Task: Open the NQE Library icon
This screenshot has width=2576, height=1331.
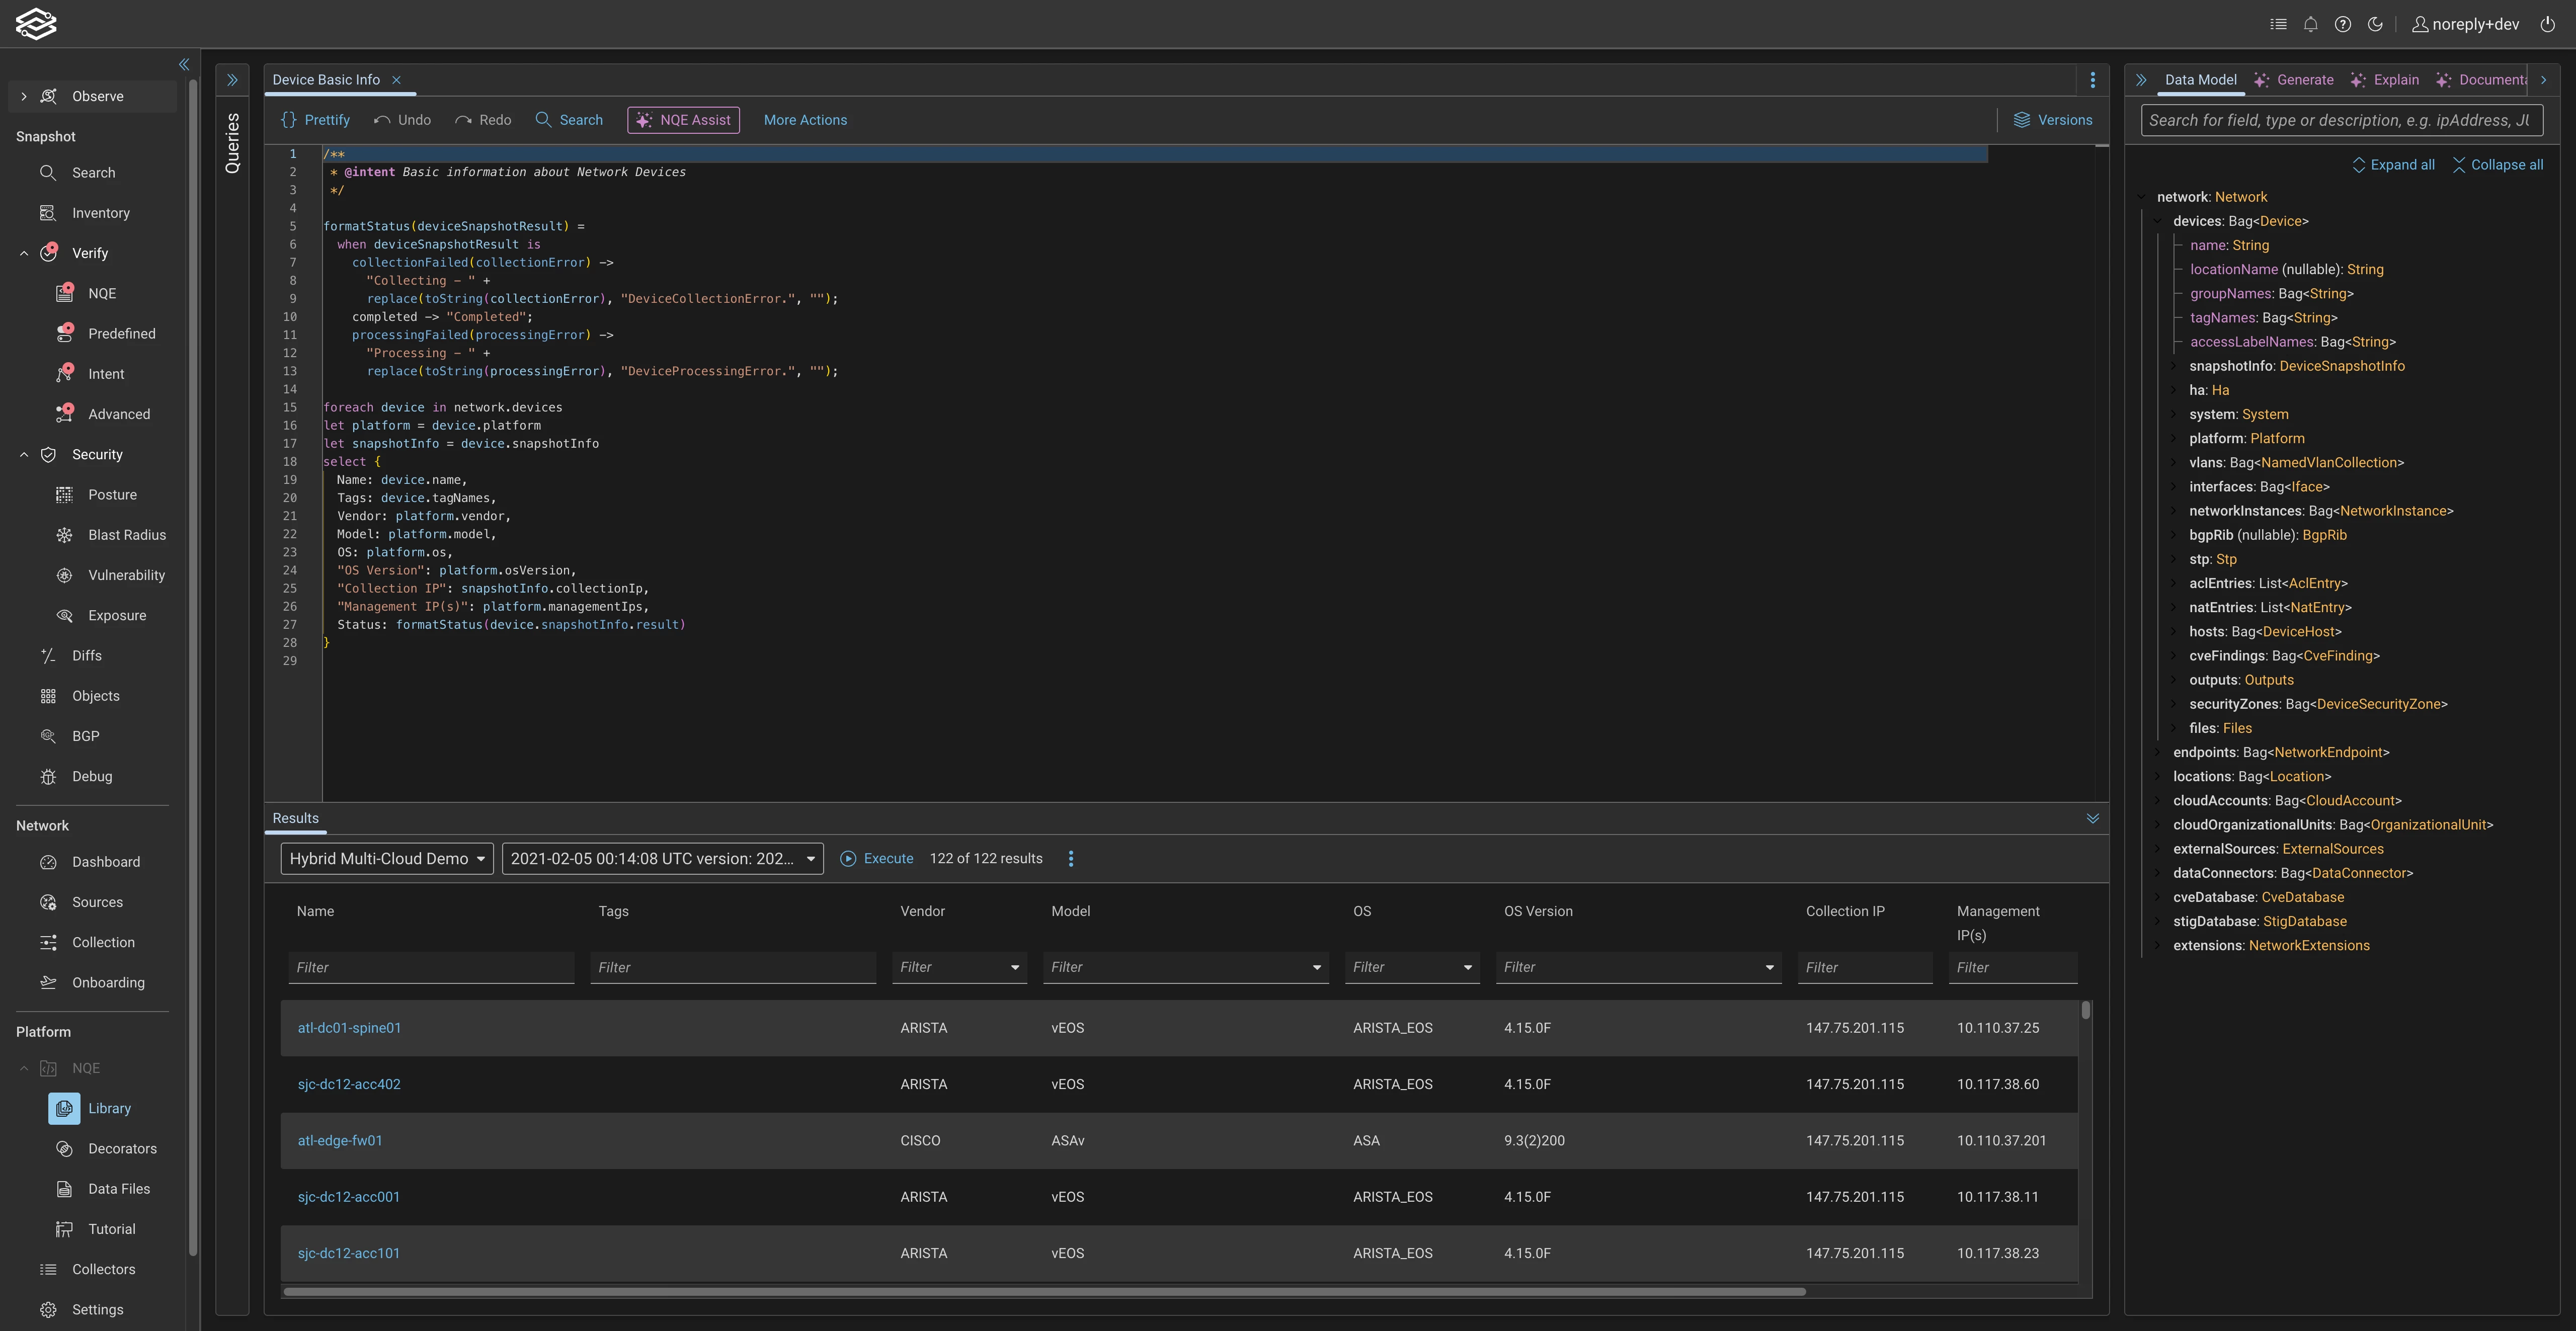Action: (64, 1108)
